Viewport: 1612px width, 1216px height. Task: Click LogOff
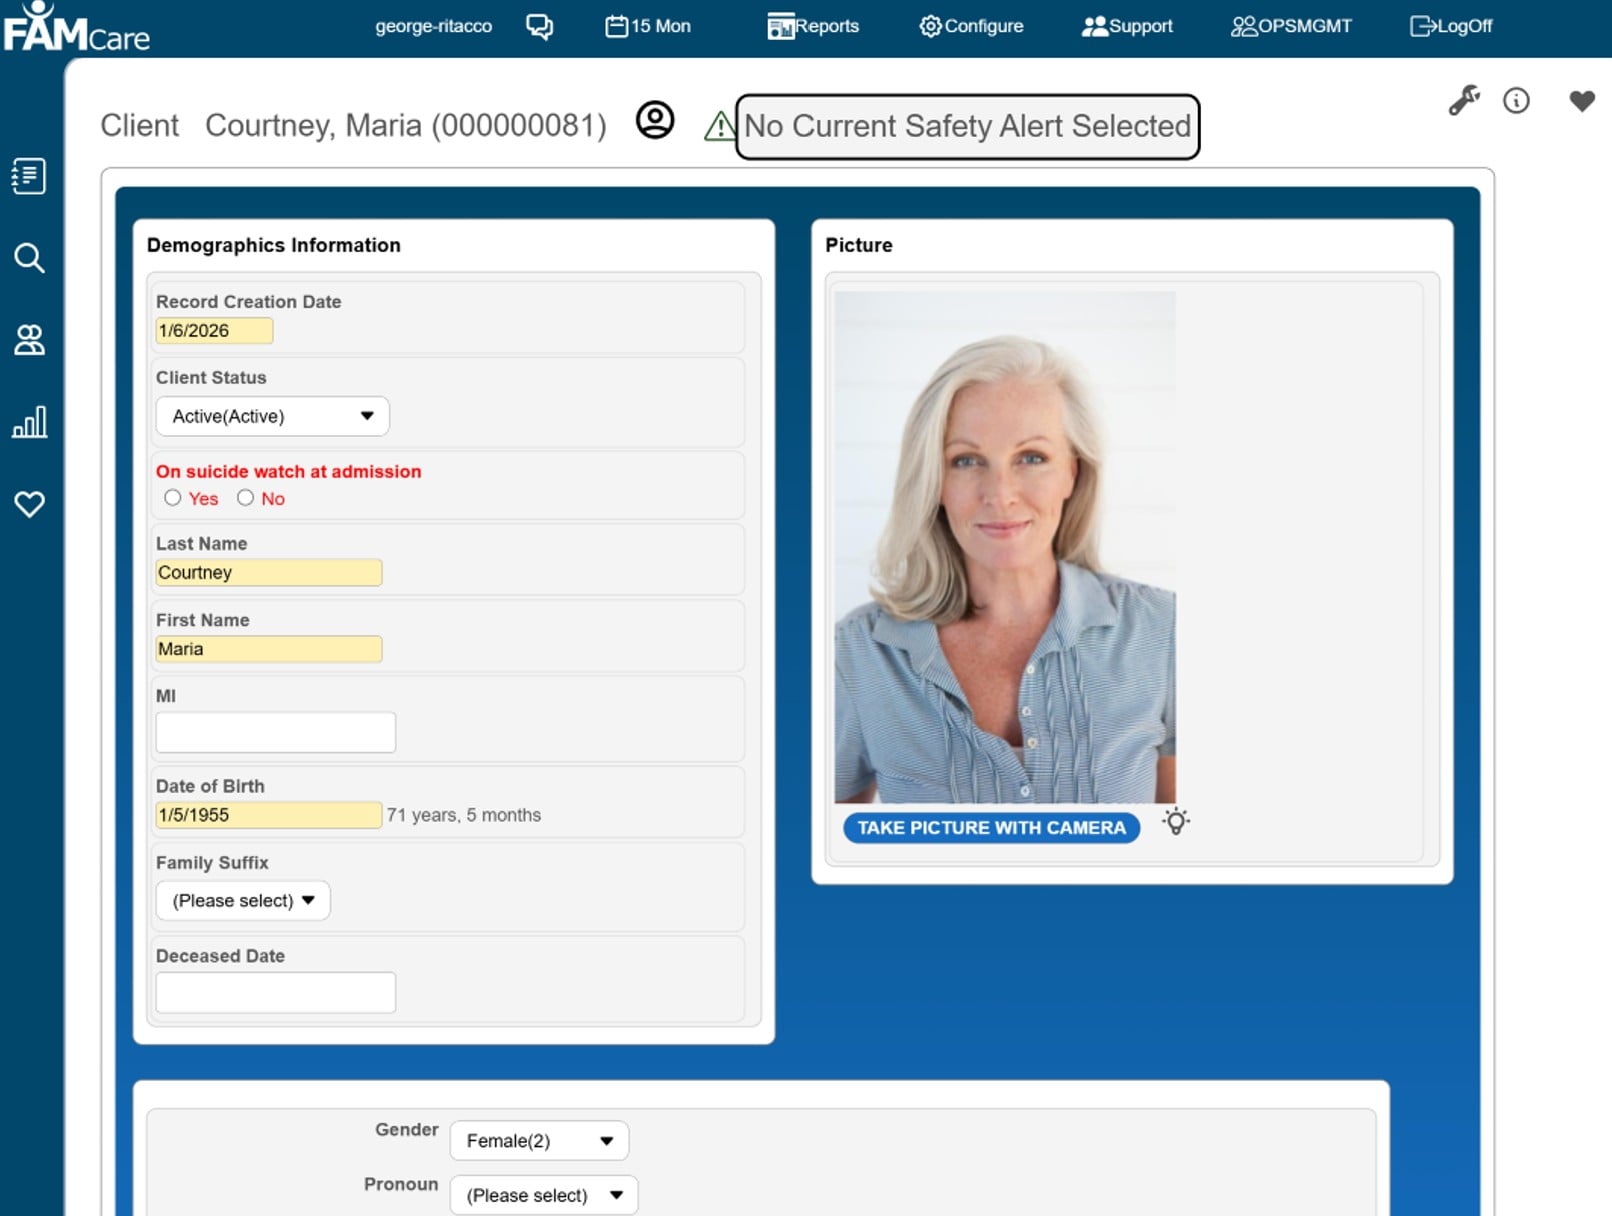point(1451,26)
